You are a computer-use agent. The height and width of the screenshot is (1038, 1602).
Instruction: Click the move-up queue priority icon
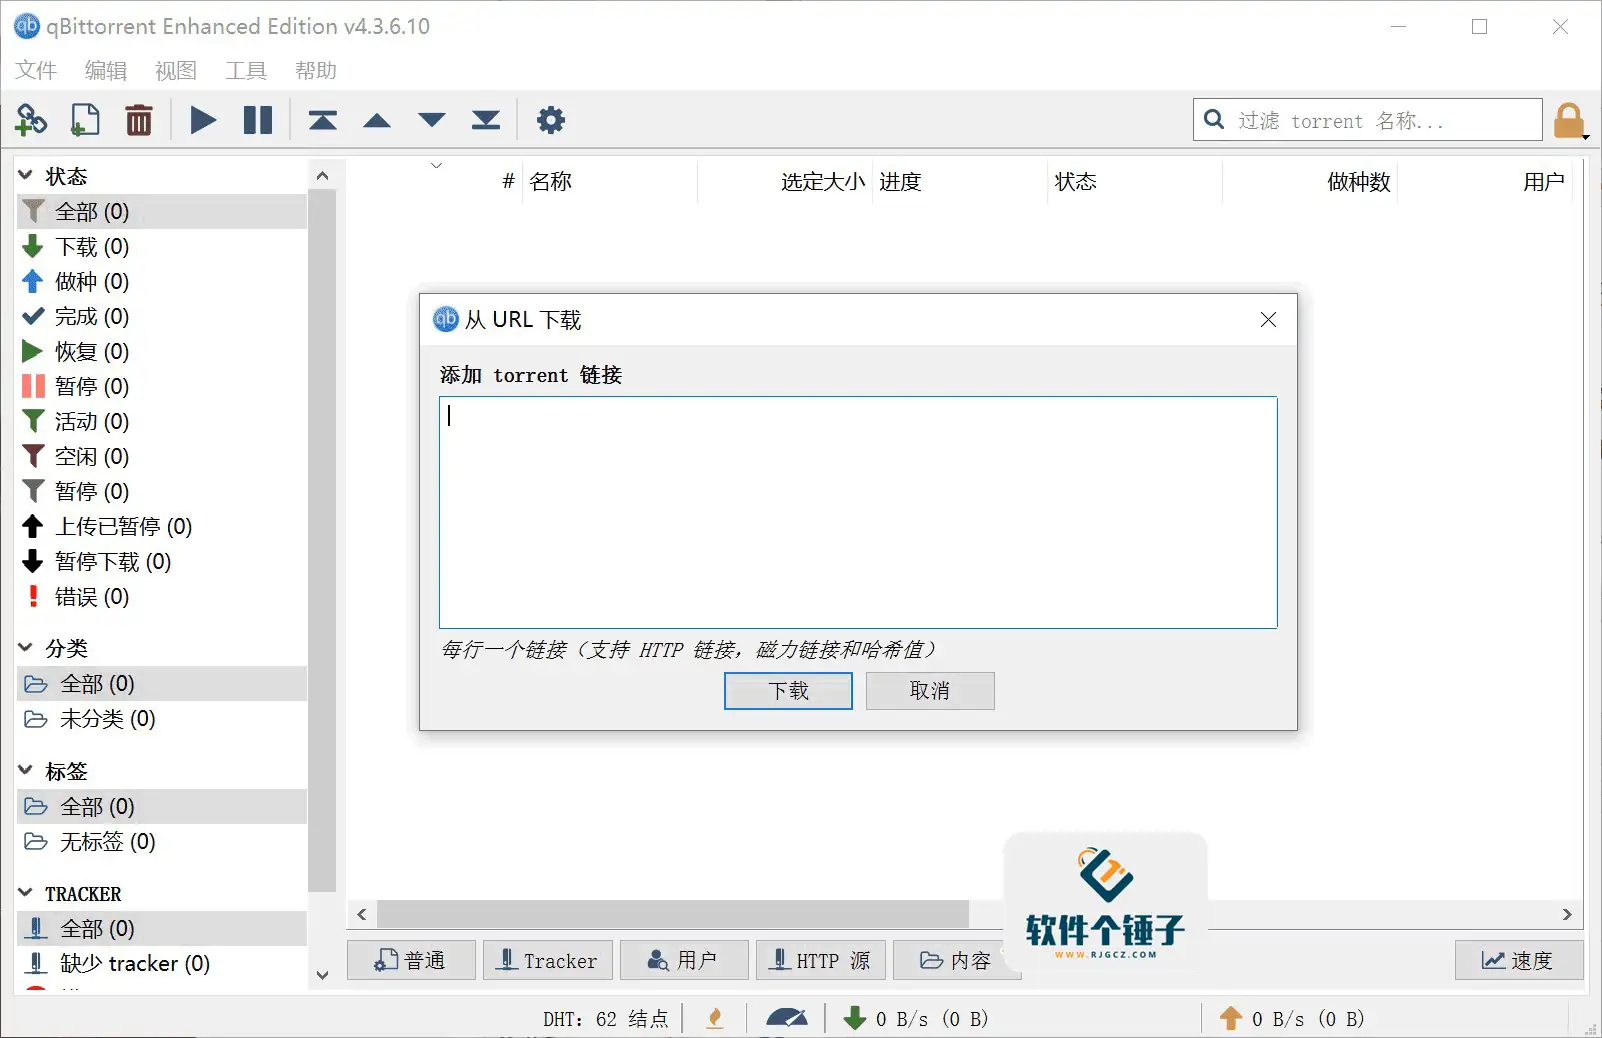[x=377, y=119]
